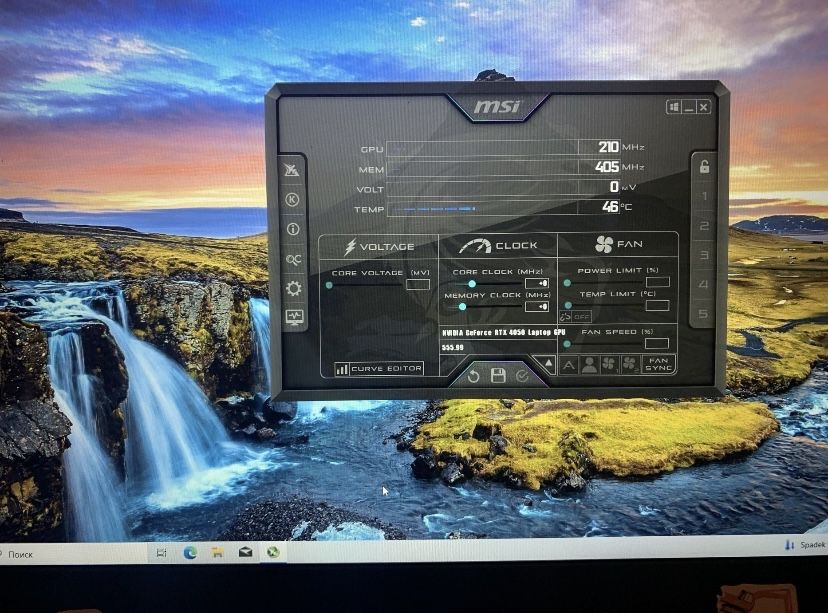The height and width of the screenshot is (613, 828).
Task: Open the Mail app from the taskbar
Action: pos(245,552)
